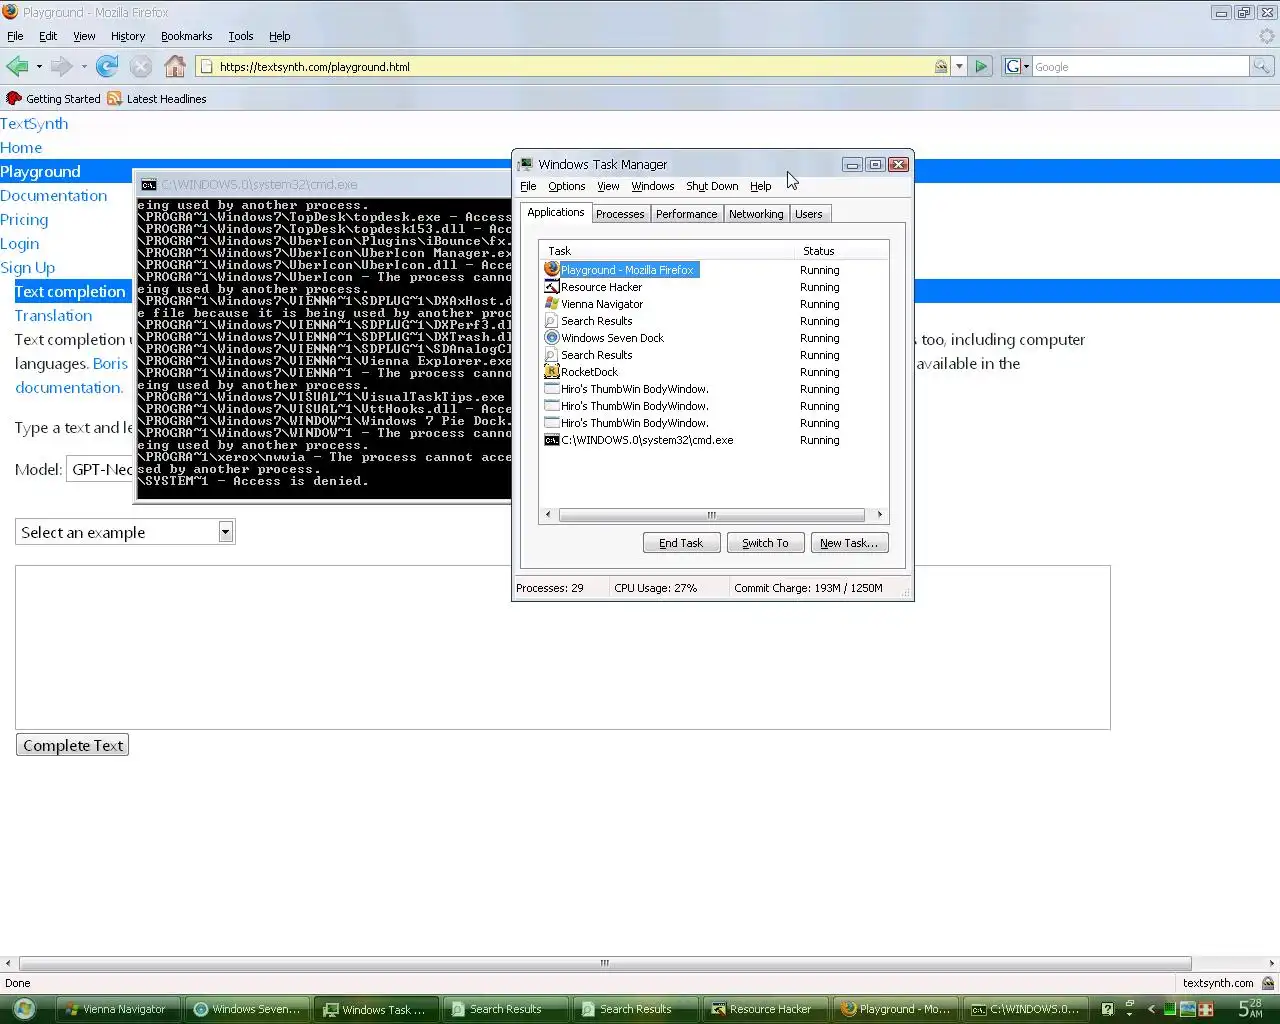Switch to the Processes tab
Screen dimensions: 1280x1024
point(620,214)
